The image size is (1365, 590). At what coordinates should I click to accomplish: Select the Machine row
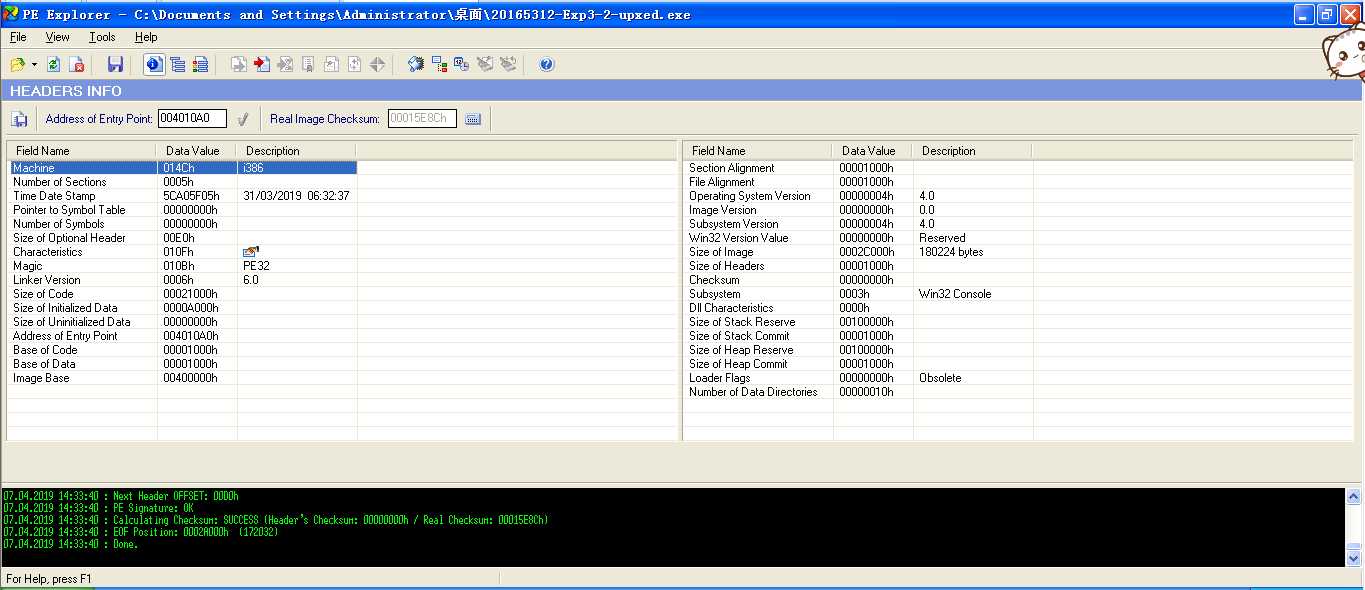click(x=183, y=168)
